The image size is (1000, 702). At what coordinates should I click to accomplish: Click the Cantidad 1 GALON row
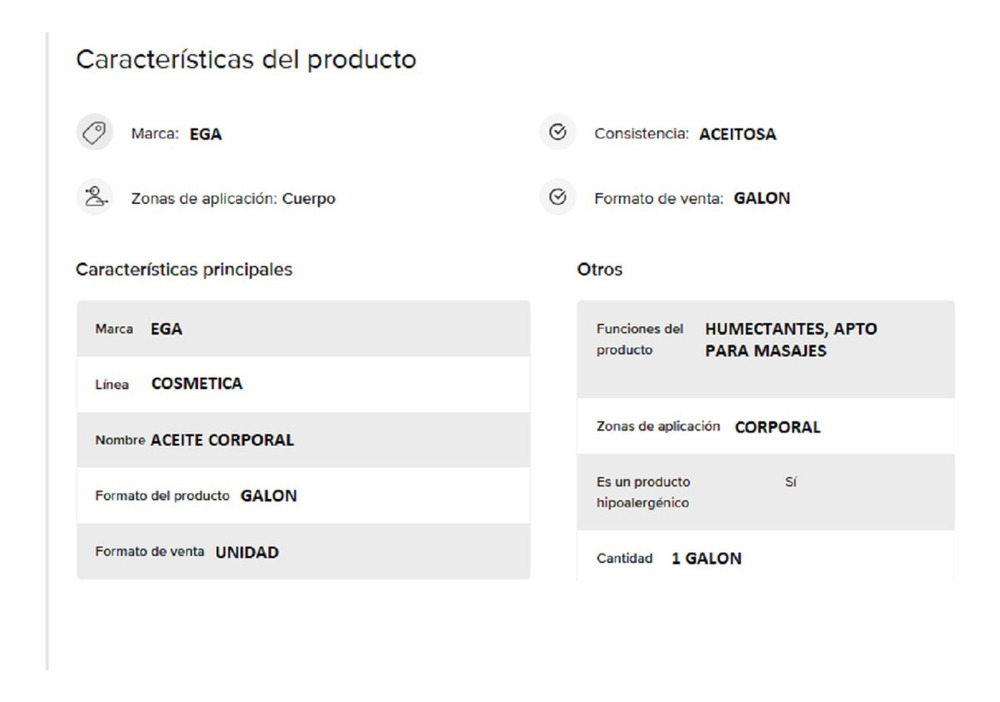pyautogui.click(x=765, y=558)
